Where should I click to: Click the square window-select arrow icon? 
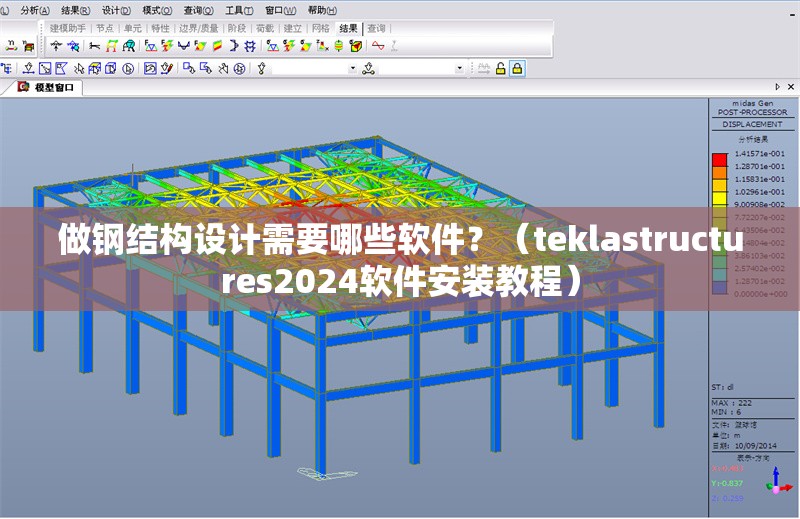[45, 68]
